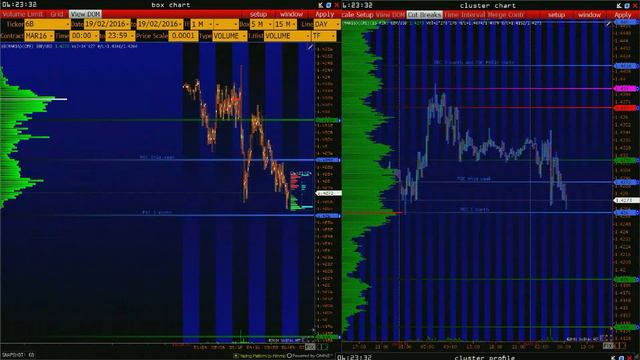Image resolution: width=640 pixels, height=360 pixels.
Task: Toggle View DOM in cluster chart
Action: 390,15
